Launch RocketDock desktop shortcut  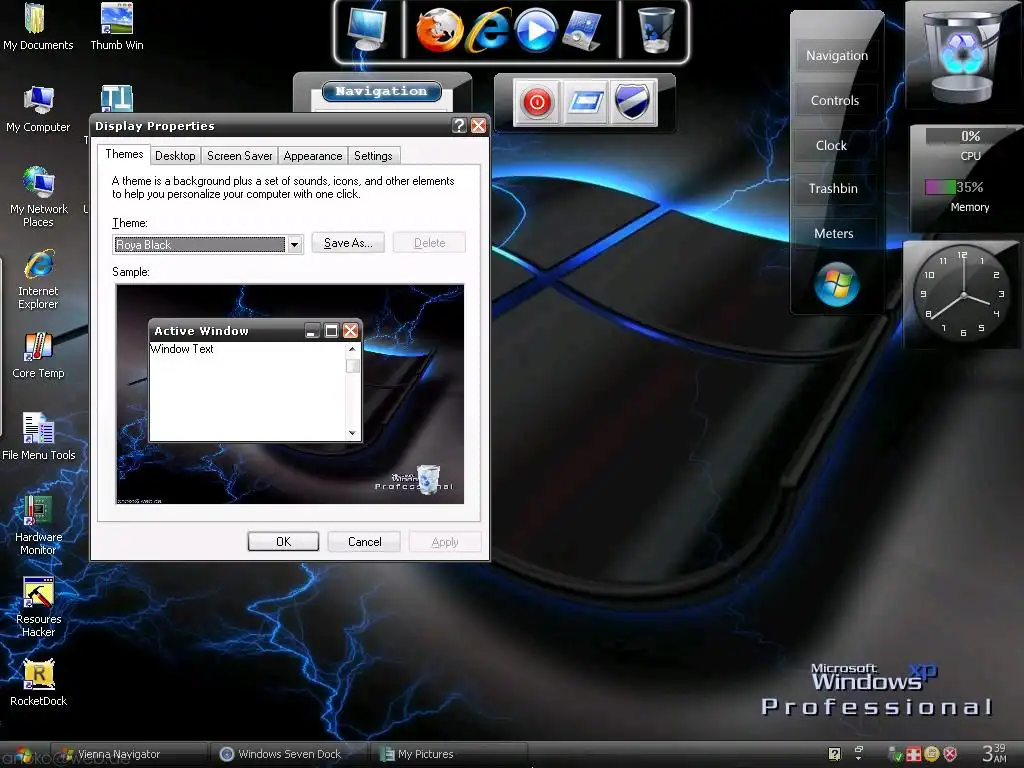pyautogui.click(x=39, y=682)
